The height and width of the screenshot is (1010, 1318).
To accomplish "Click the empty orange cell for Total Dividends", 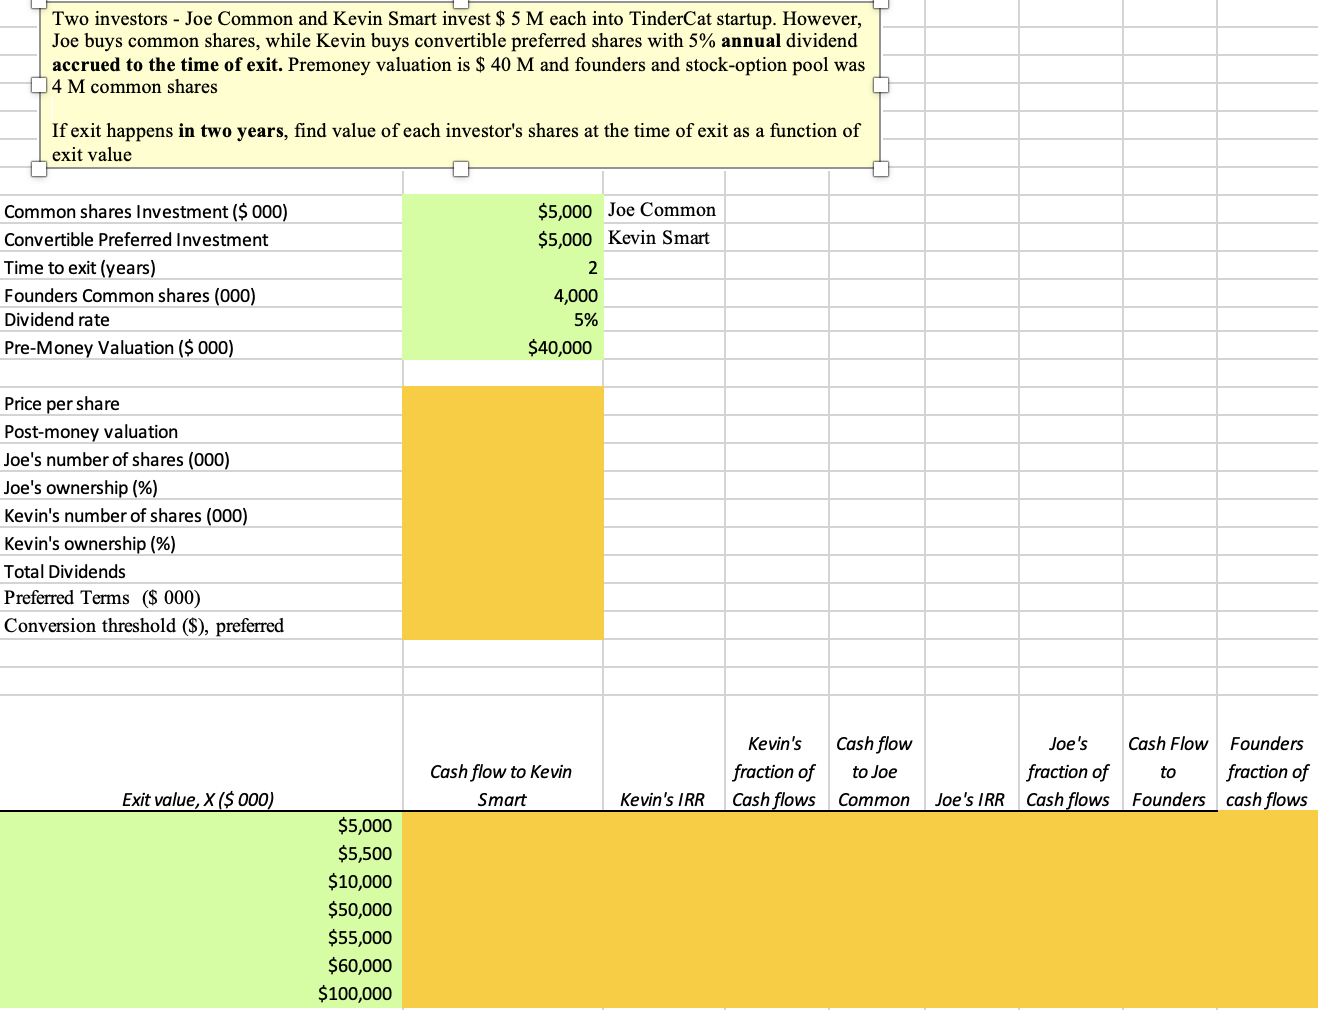I will pyautogui.click(x=503, y=571).
